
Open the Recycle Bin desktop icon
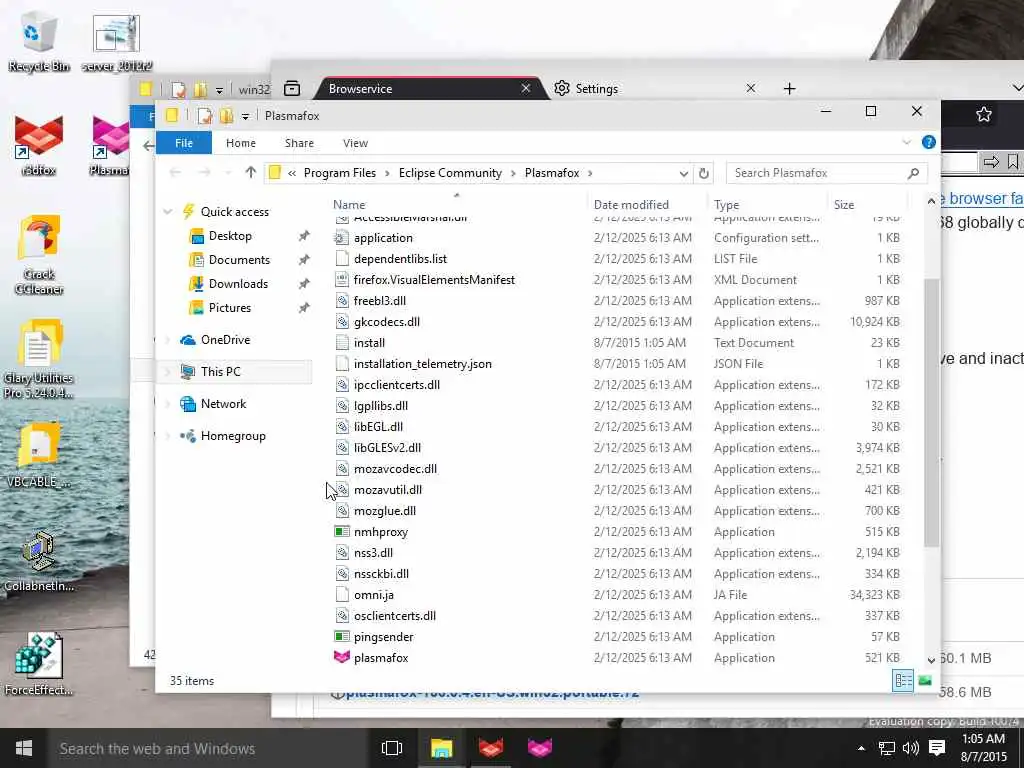click(x=39, y=43)
